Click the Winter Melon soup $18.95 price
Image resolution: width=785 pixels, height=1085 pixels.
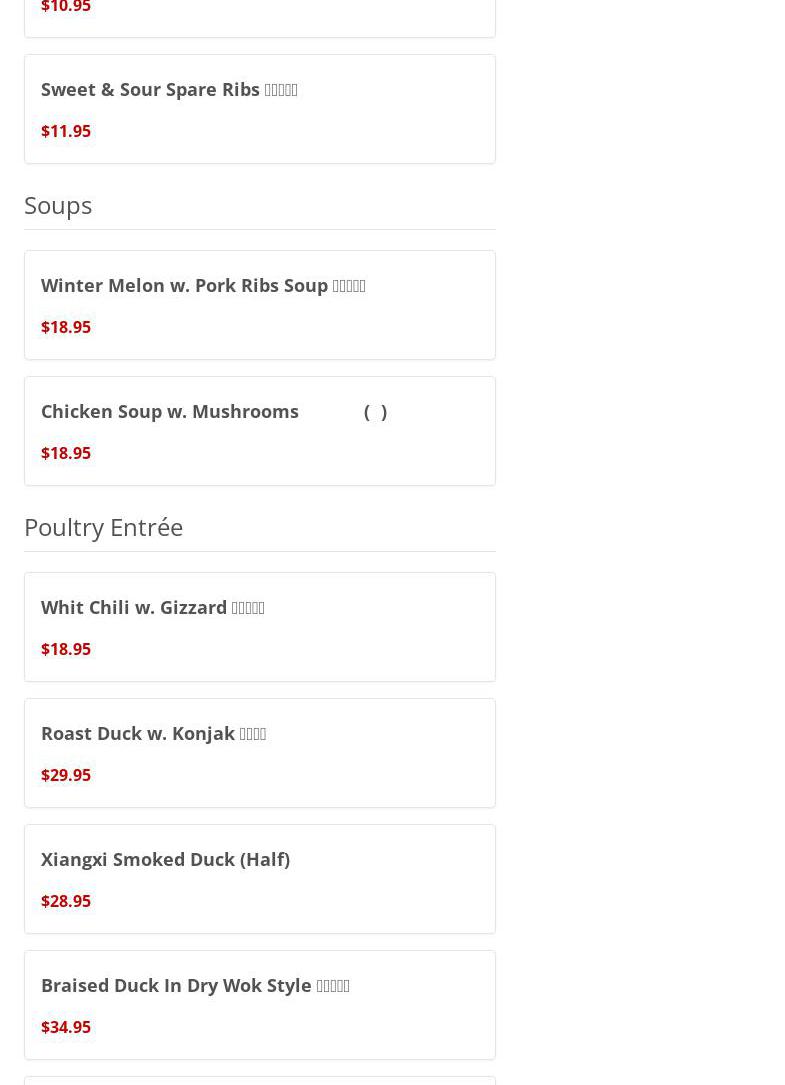(x=66, y=327)
